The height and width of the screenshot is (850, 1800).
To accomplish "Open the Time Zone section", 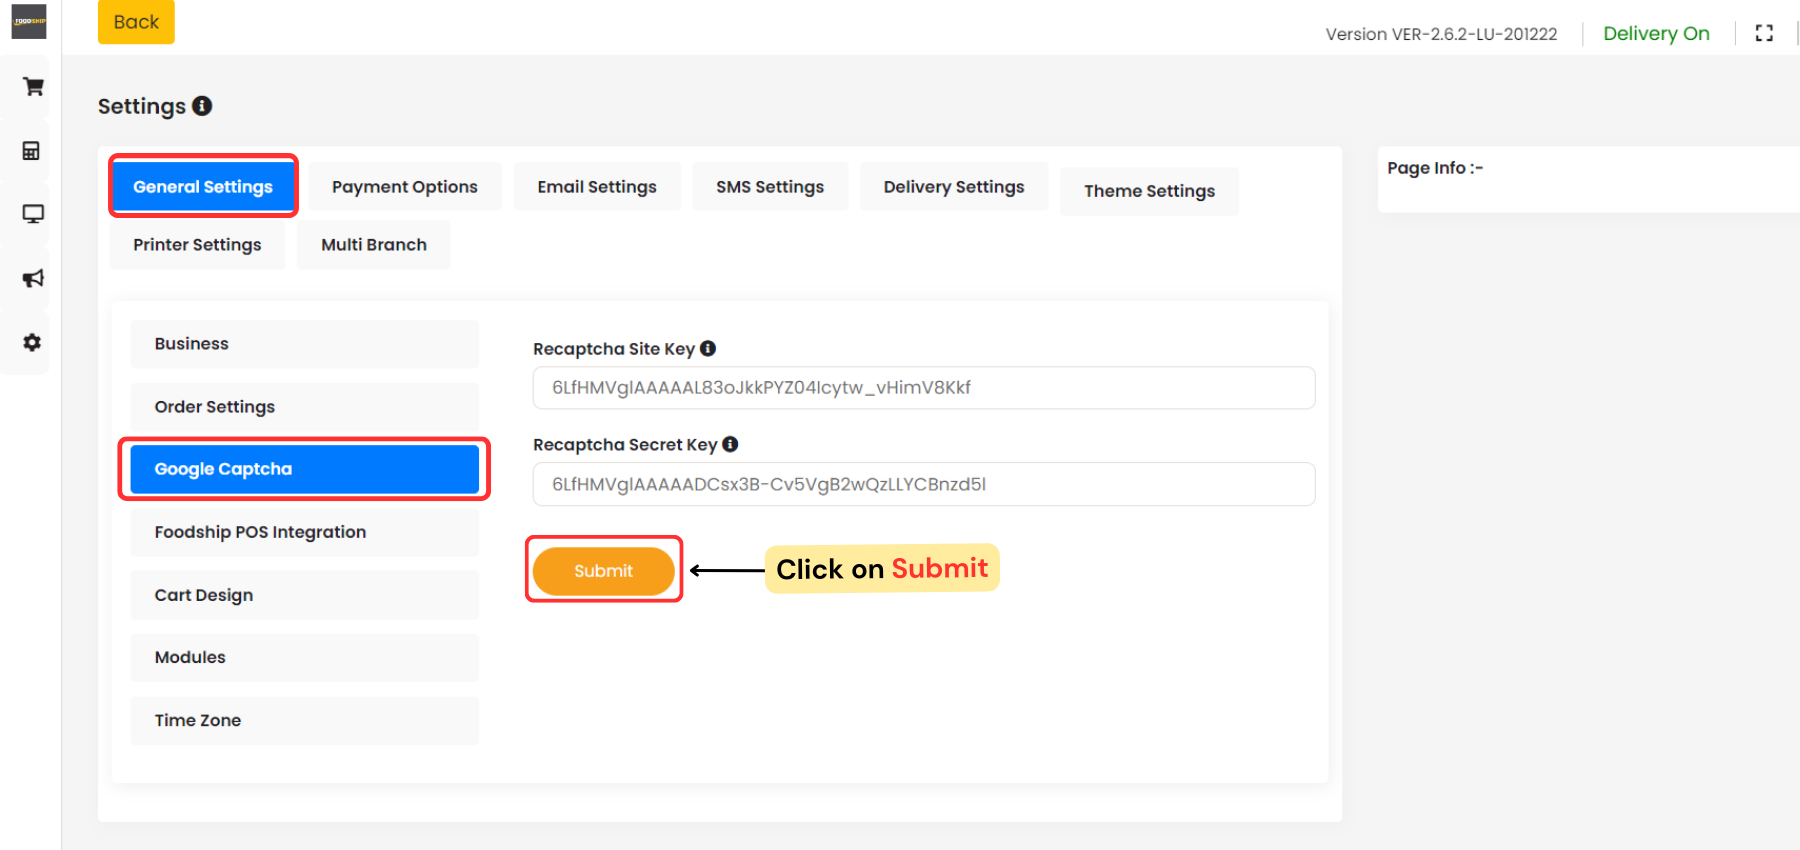I will [x=305, y=720].
